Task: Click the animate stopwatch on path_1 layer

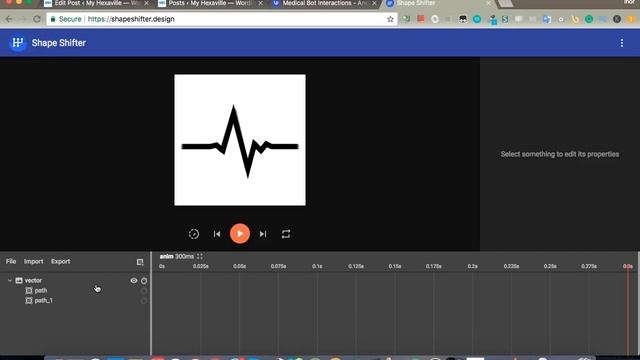Action: coord(144,301)
